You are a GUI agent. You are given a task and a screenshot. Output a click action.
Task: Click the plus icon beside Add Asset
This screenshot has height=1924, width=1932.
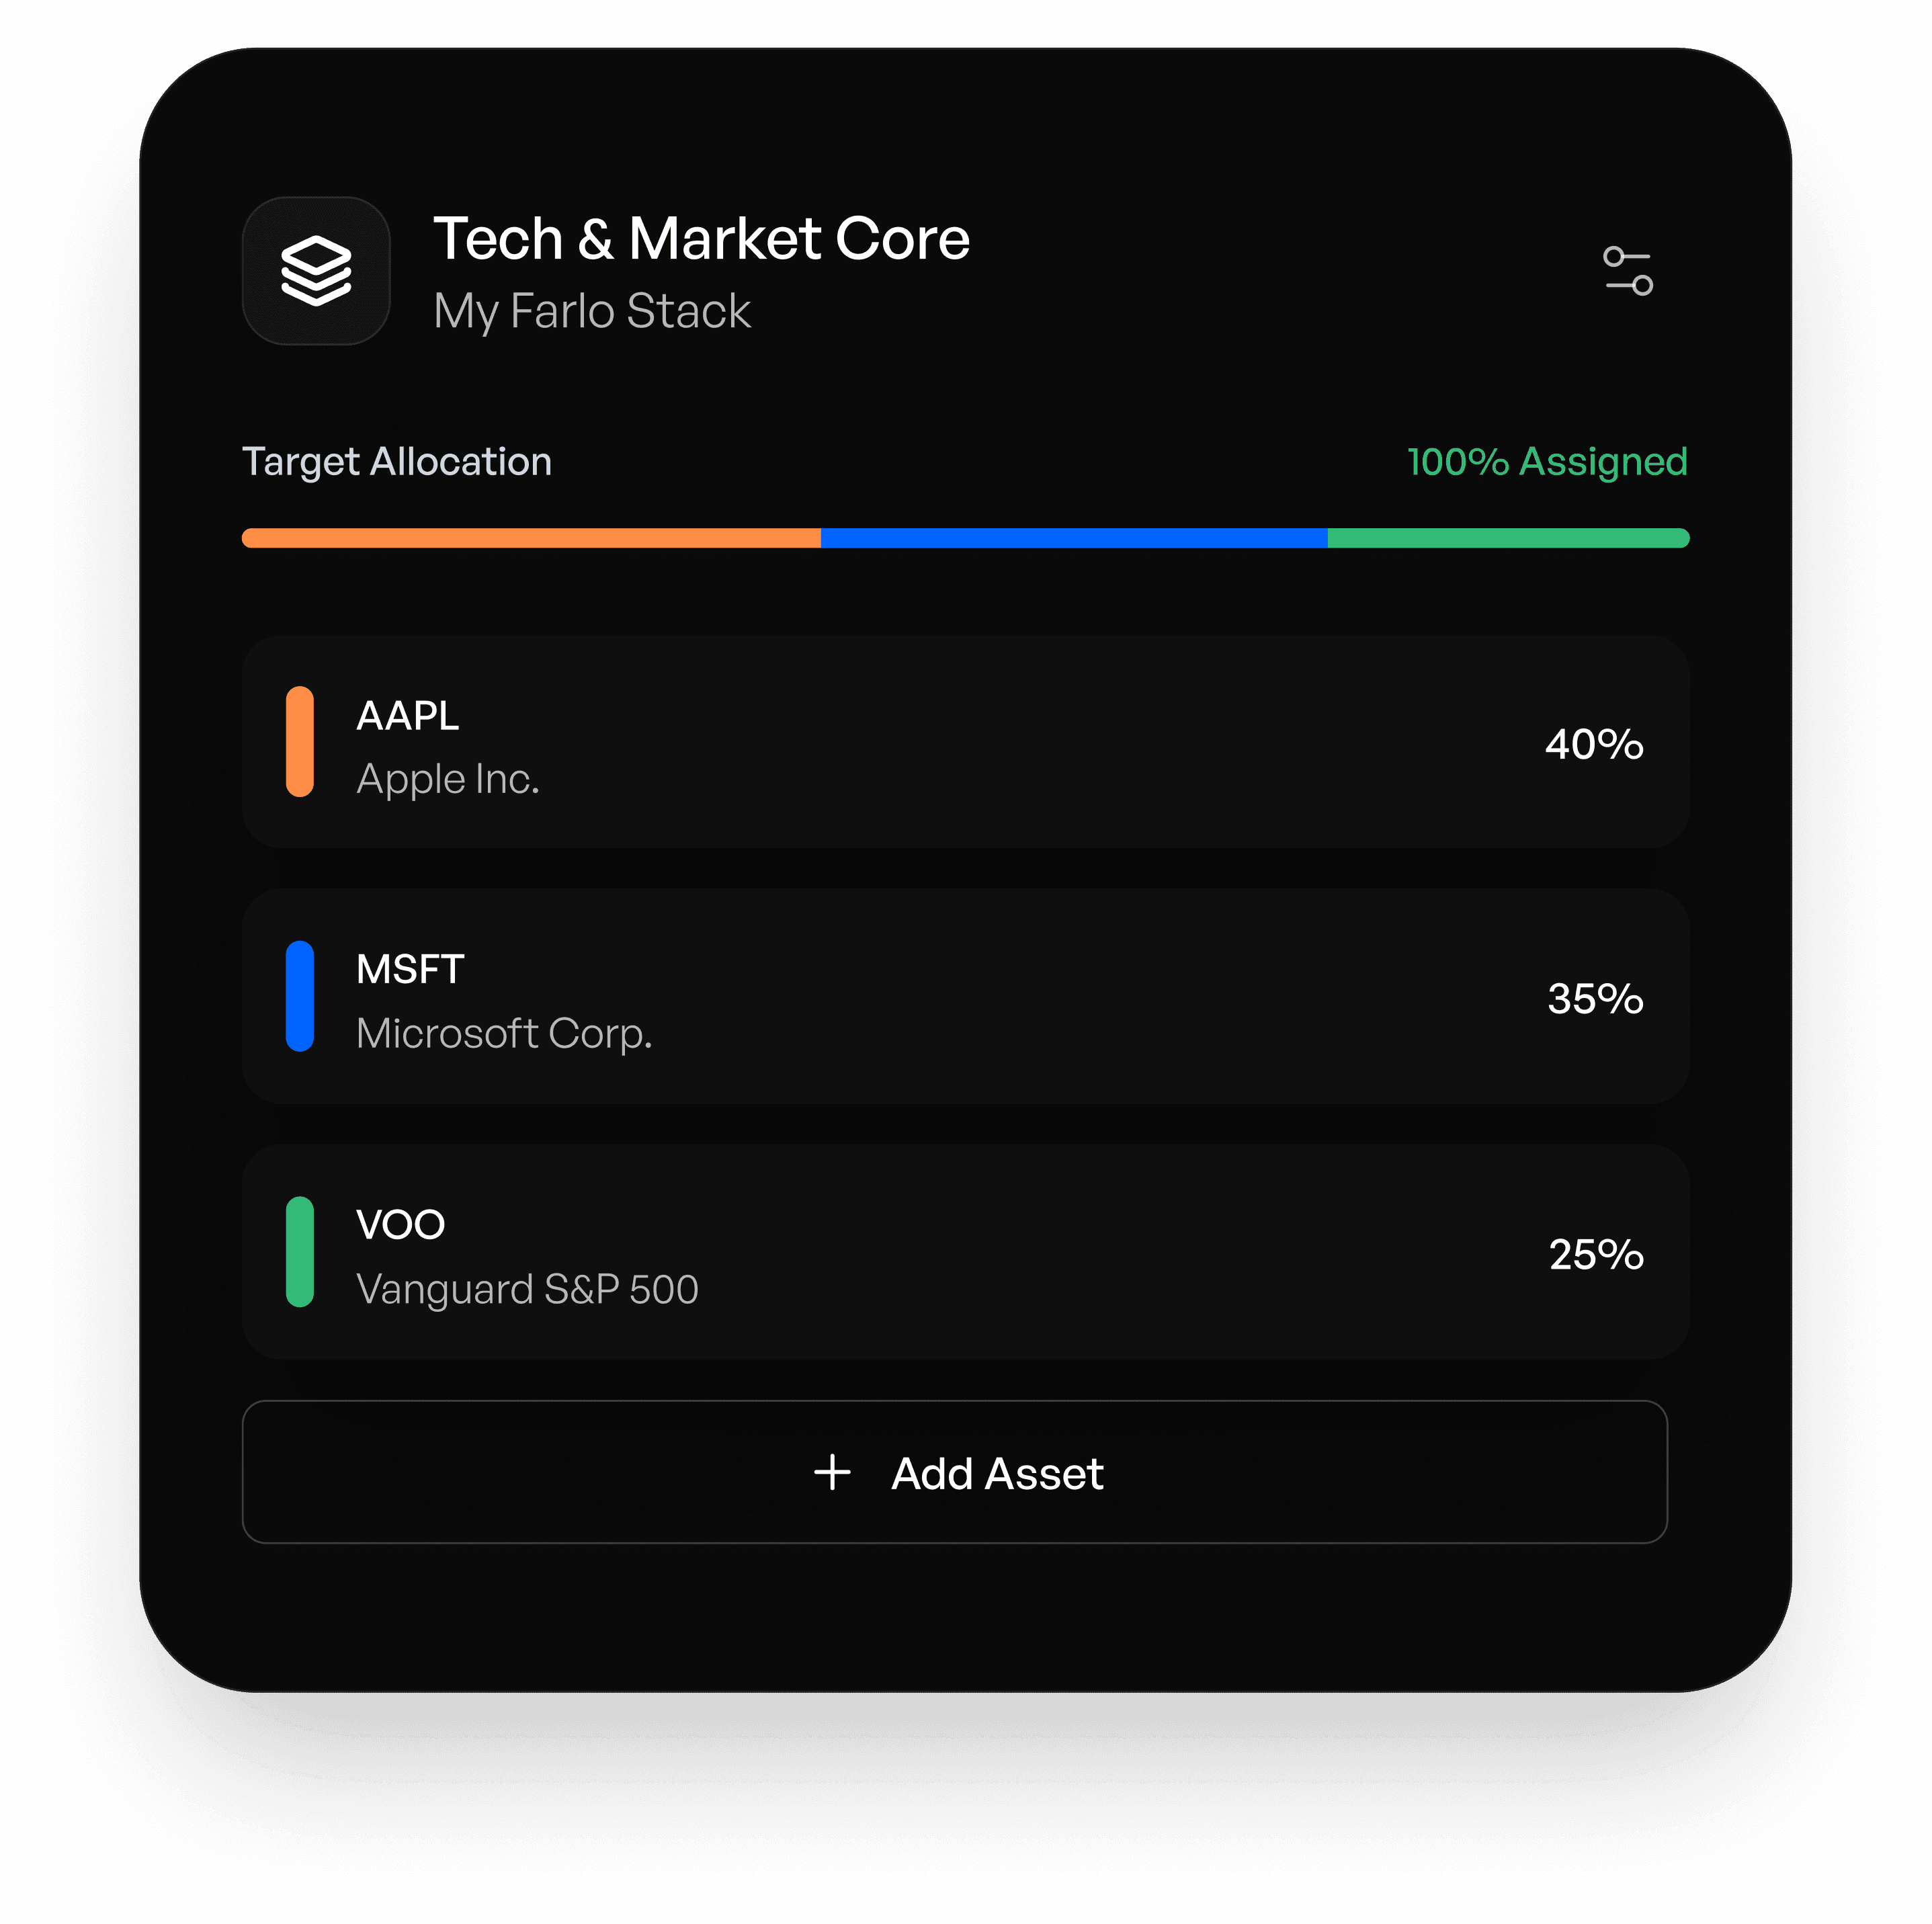pos(832,1473)
